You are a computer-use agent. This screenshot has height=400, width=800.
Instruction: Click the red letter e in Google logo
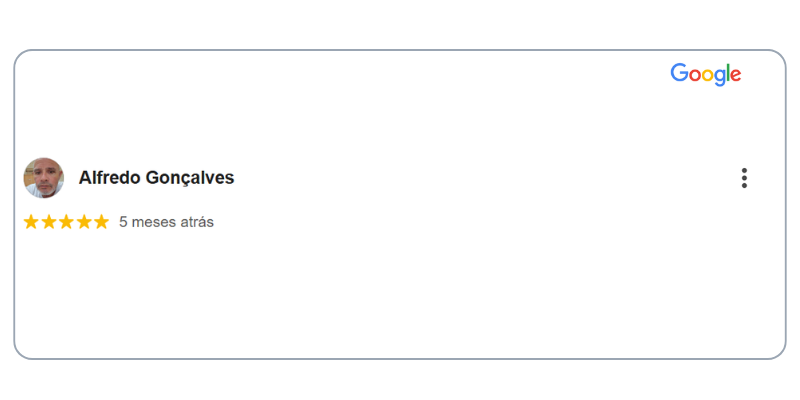[736, 76]
